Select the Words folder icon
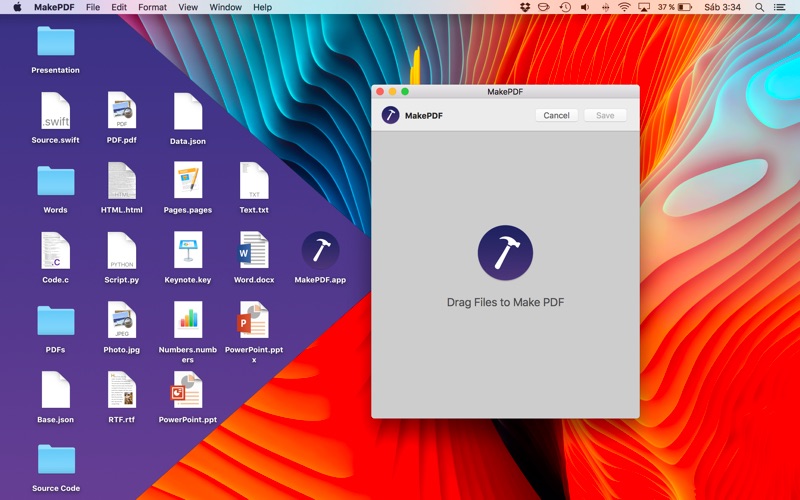 pos(56,181)
